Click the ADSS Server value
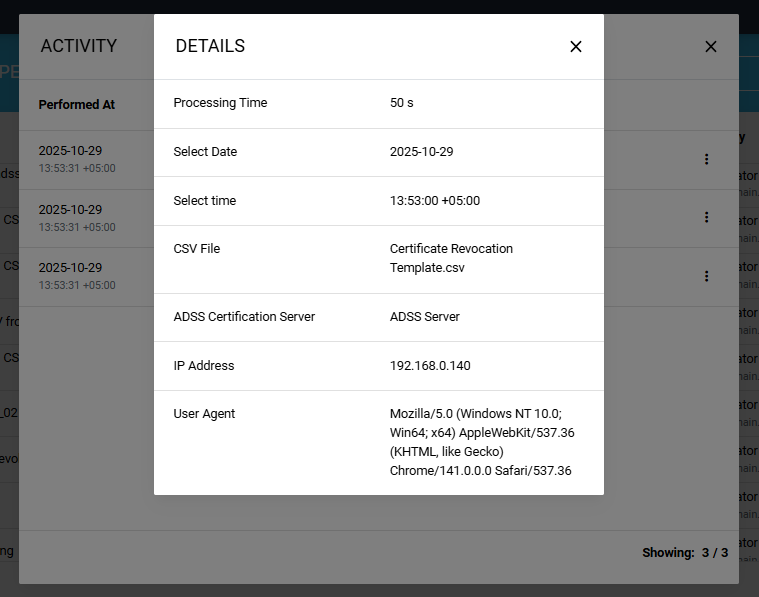The image size is (759, 597). click(424, 317)
